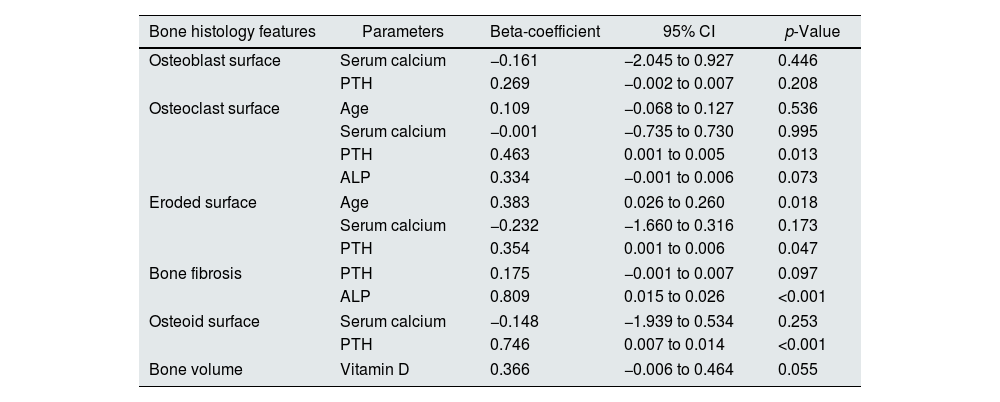The image size is (1000, 402).
Task: Click the Bone volume p-value 0.055
Action: click(x=797, y=369)
